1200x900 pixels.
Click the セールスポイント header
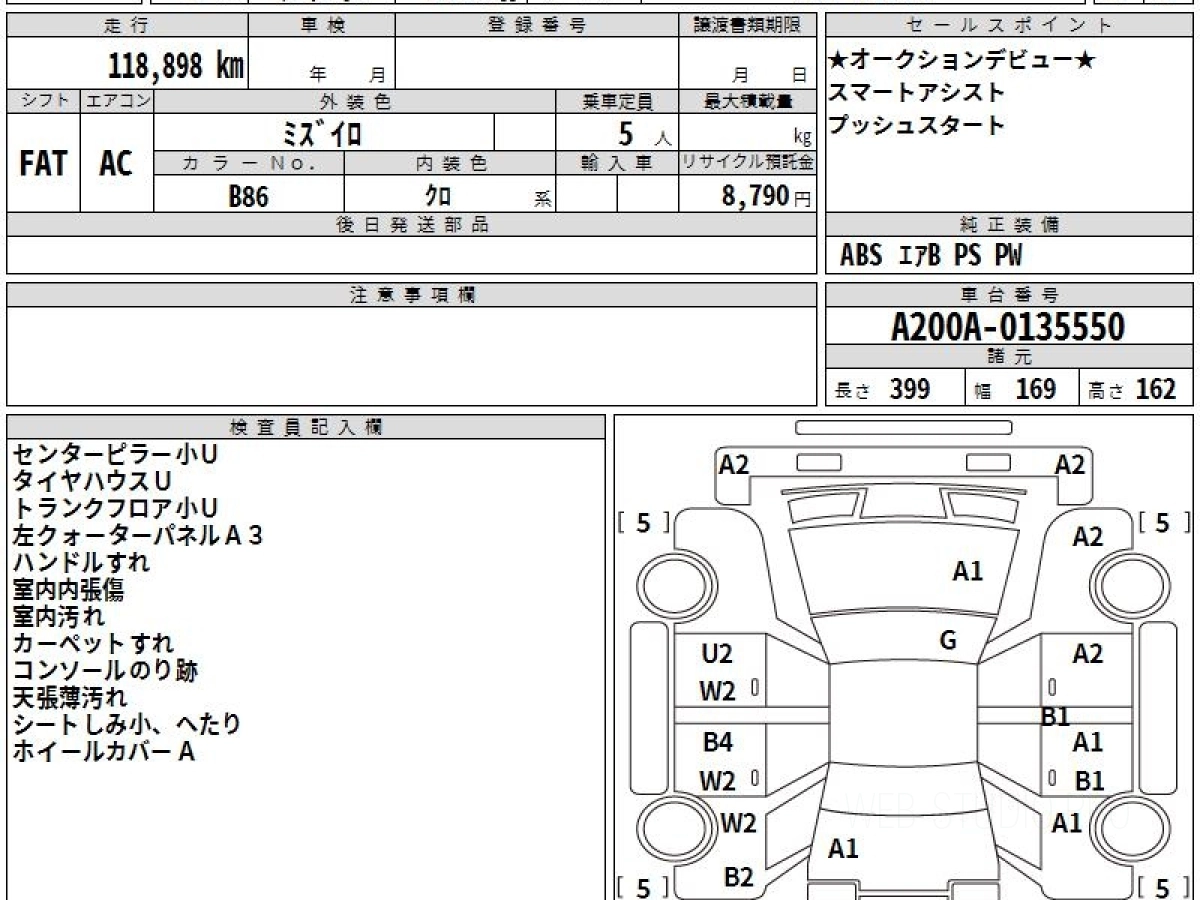coord(1009,26)
